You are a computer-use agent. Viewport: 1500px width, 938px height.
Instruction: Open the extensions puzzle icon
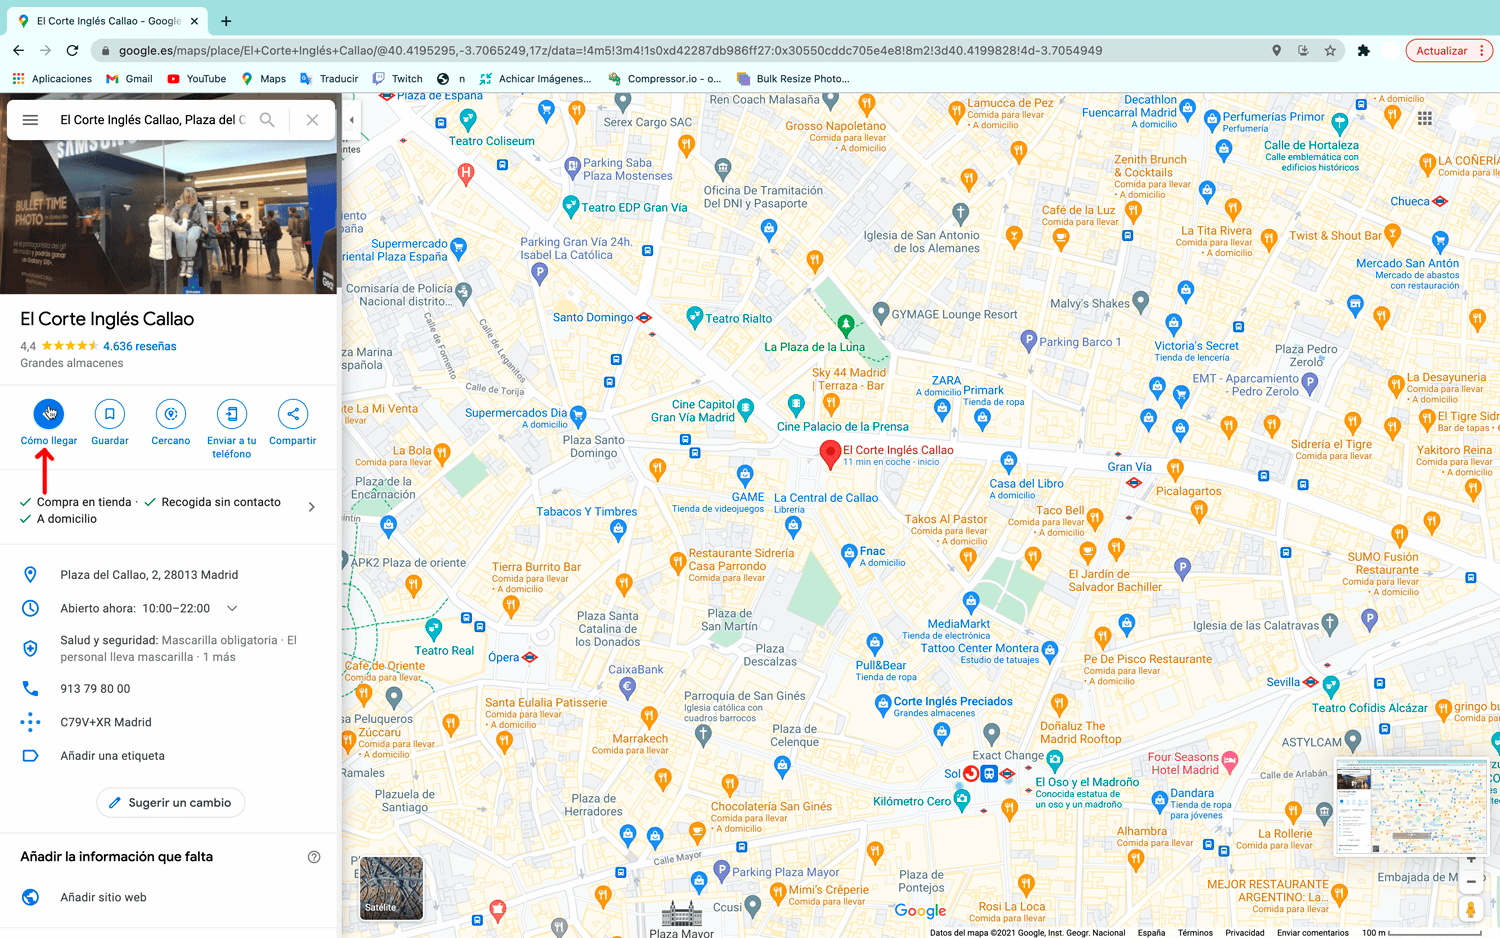pyautogui.click(x=1363, y=50)
